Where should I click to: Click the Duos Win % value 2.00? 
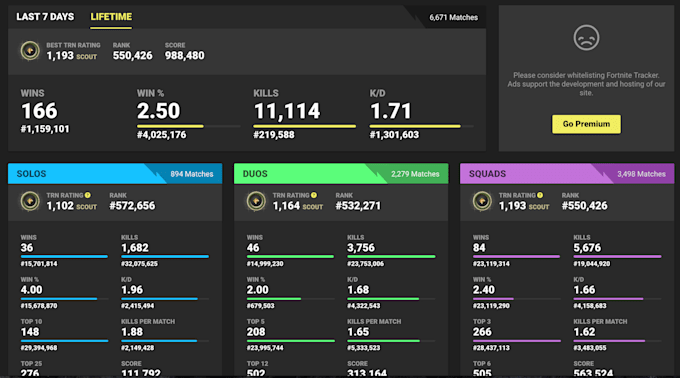click(258, 290)
